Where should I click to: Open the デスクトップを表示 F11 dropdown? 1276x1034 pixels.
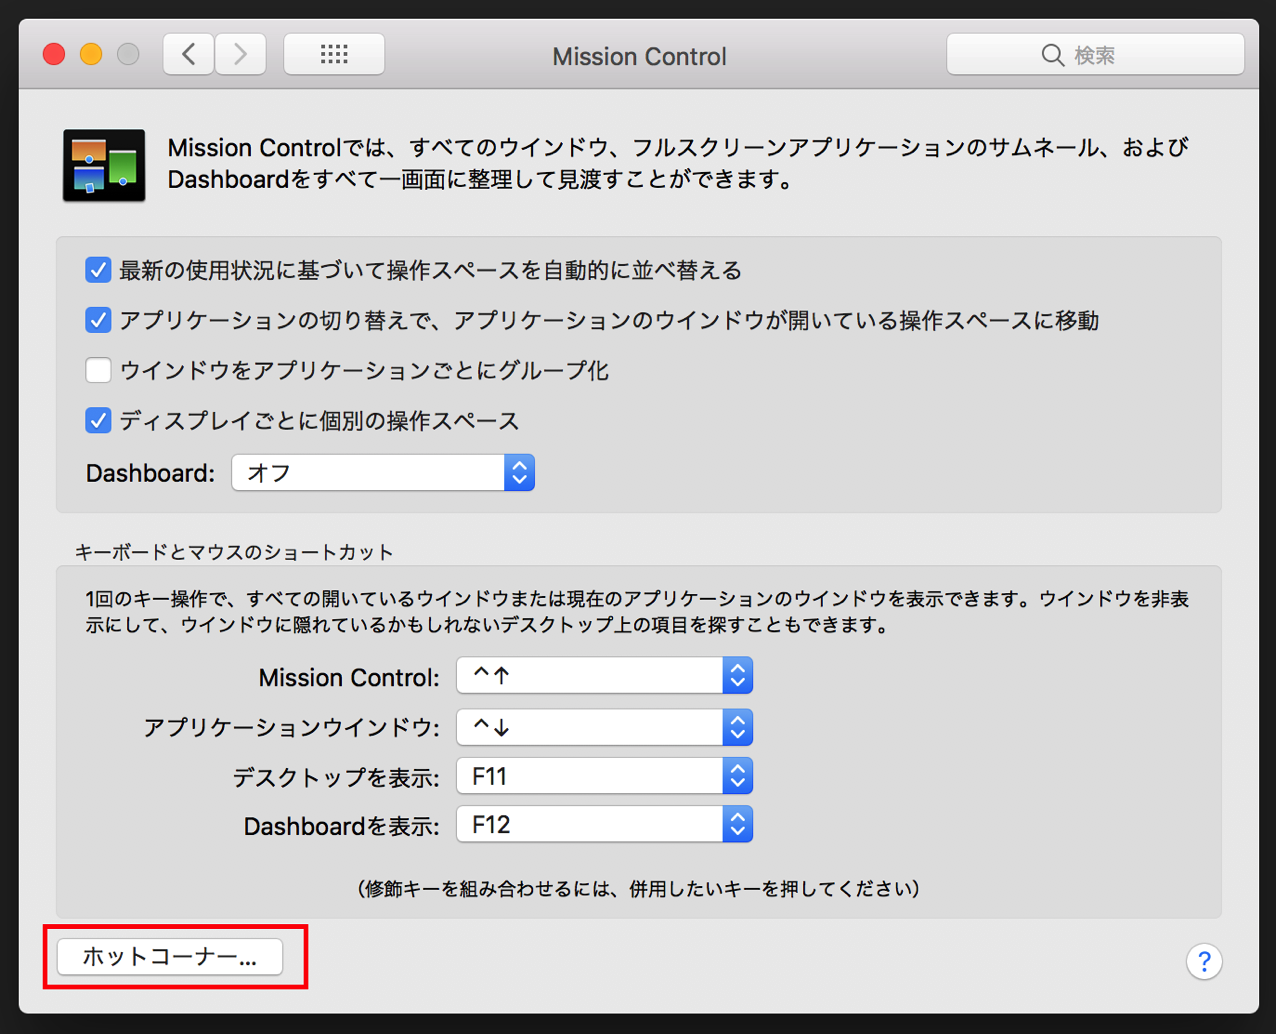pos(604,776)
